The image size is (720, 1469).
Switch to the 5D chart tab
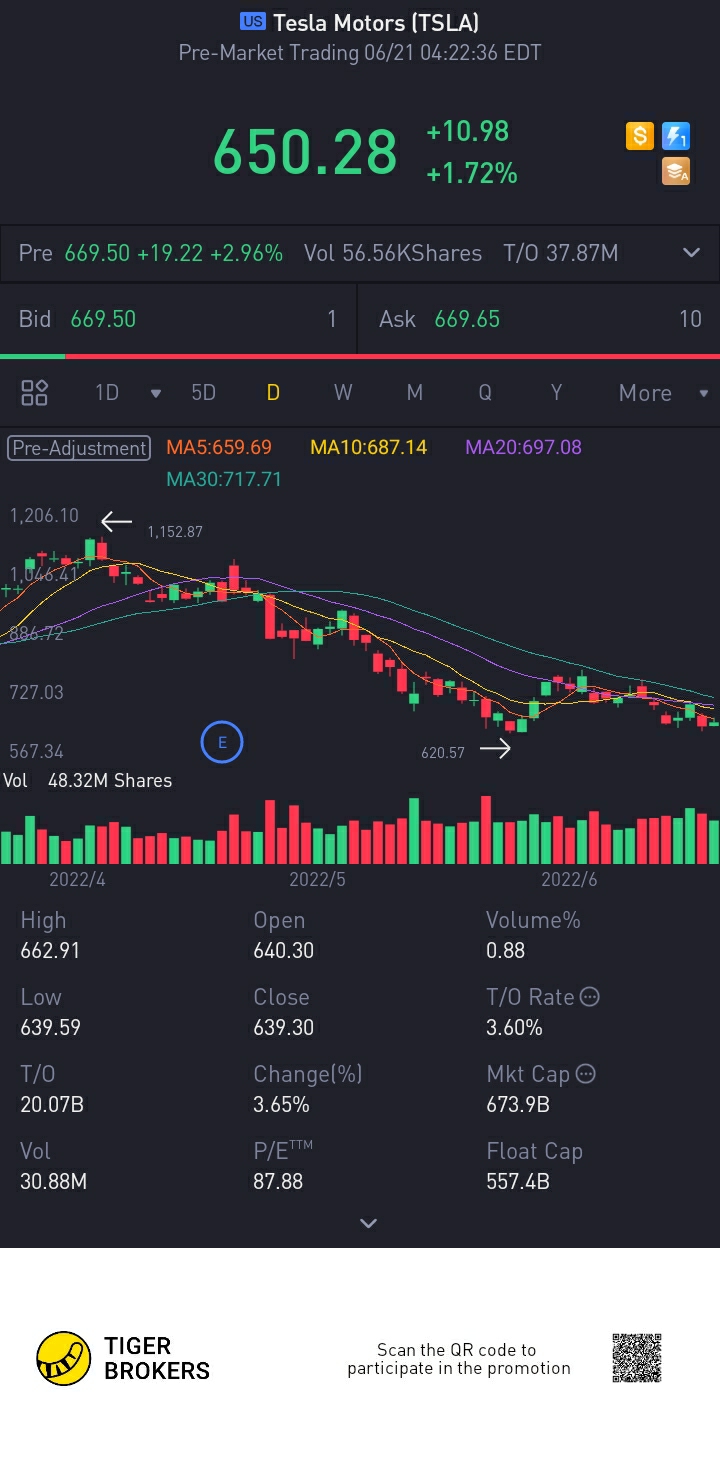pos(204,393)
